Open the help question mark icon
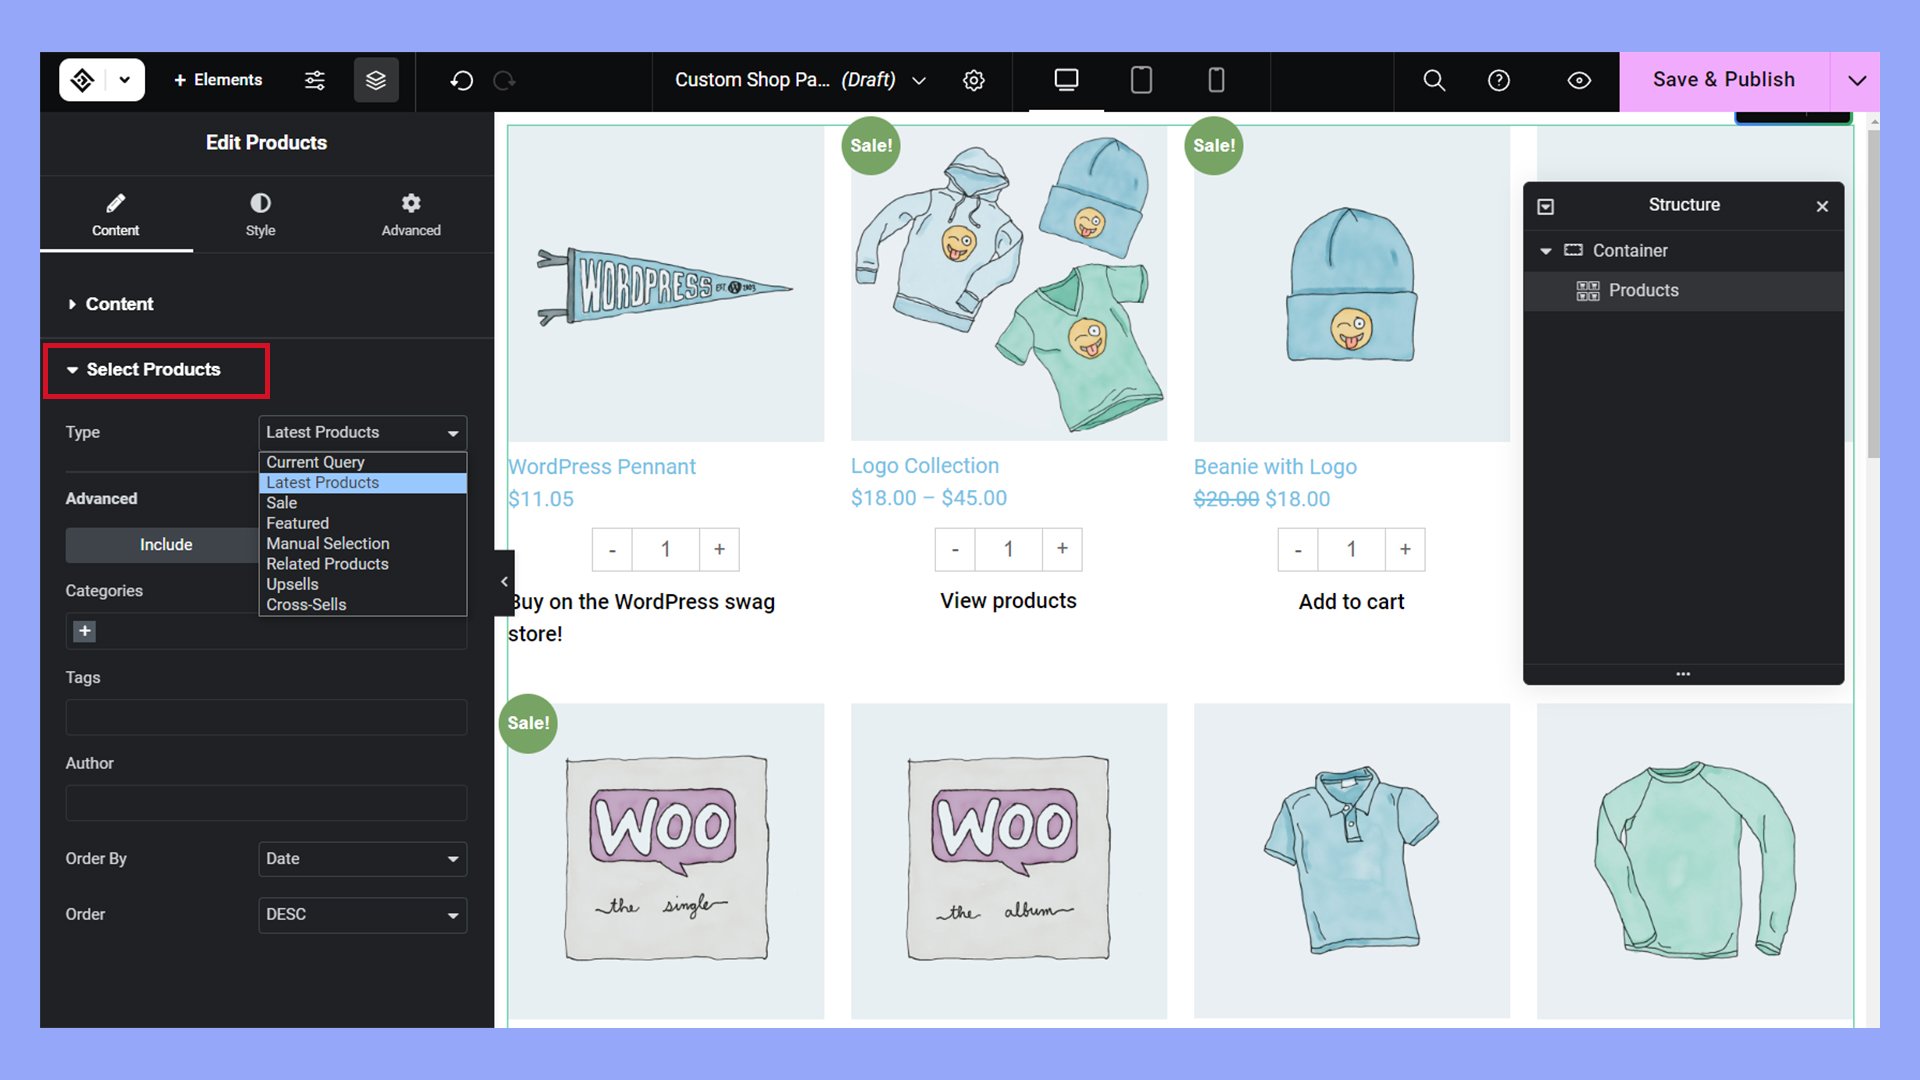Screen dimensions: 1920x1080 1499,80
